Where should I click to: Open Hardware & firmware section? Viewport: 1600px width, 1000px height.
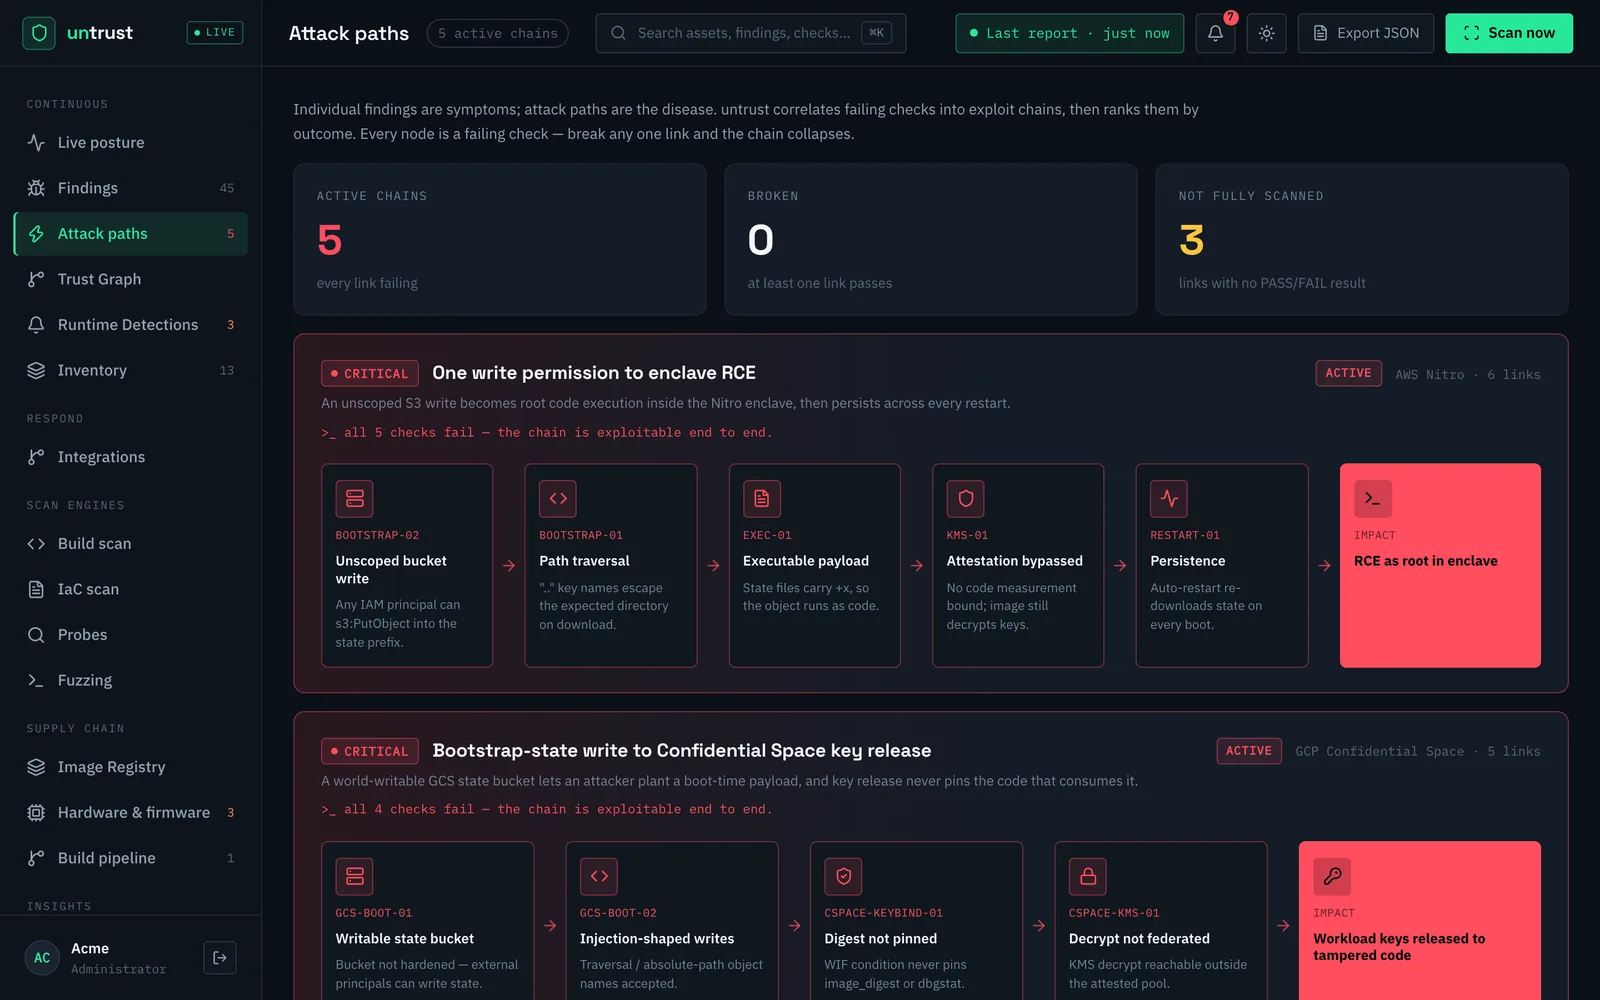[131, 813]
